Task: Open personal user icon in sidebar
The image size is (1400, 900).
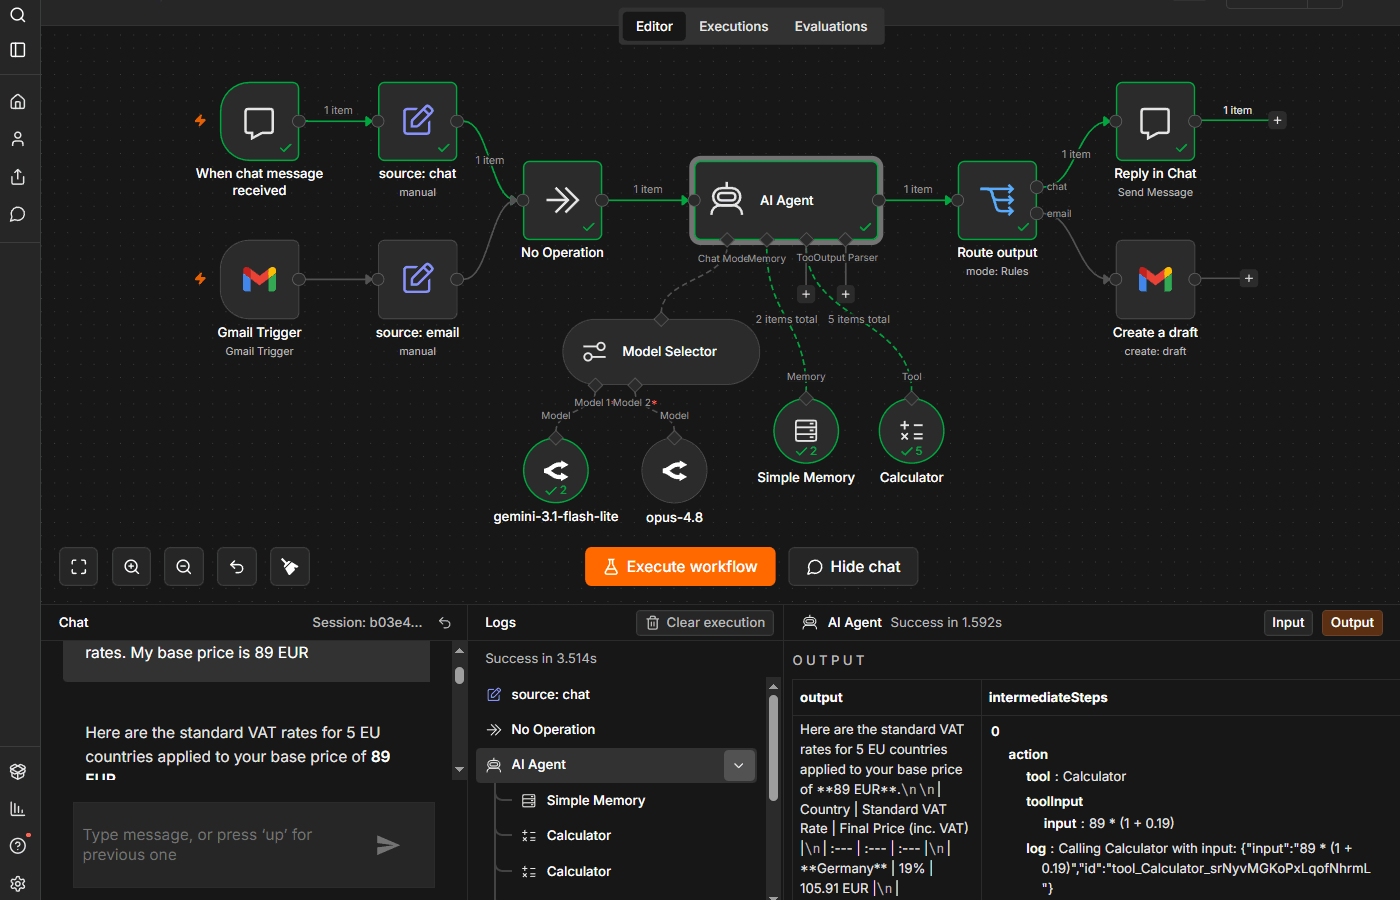Action: (17, 139)
